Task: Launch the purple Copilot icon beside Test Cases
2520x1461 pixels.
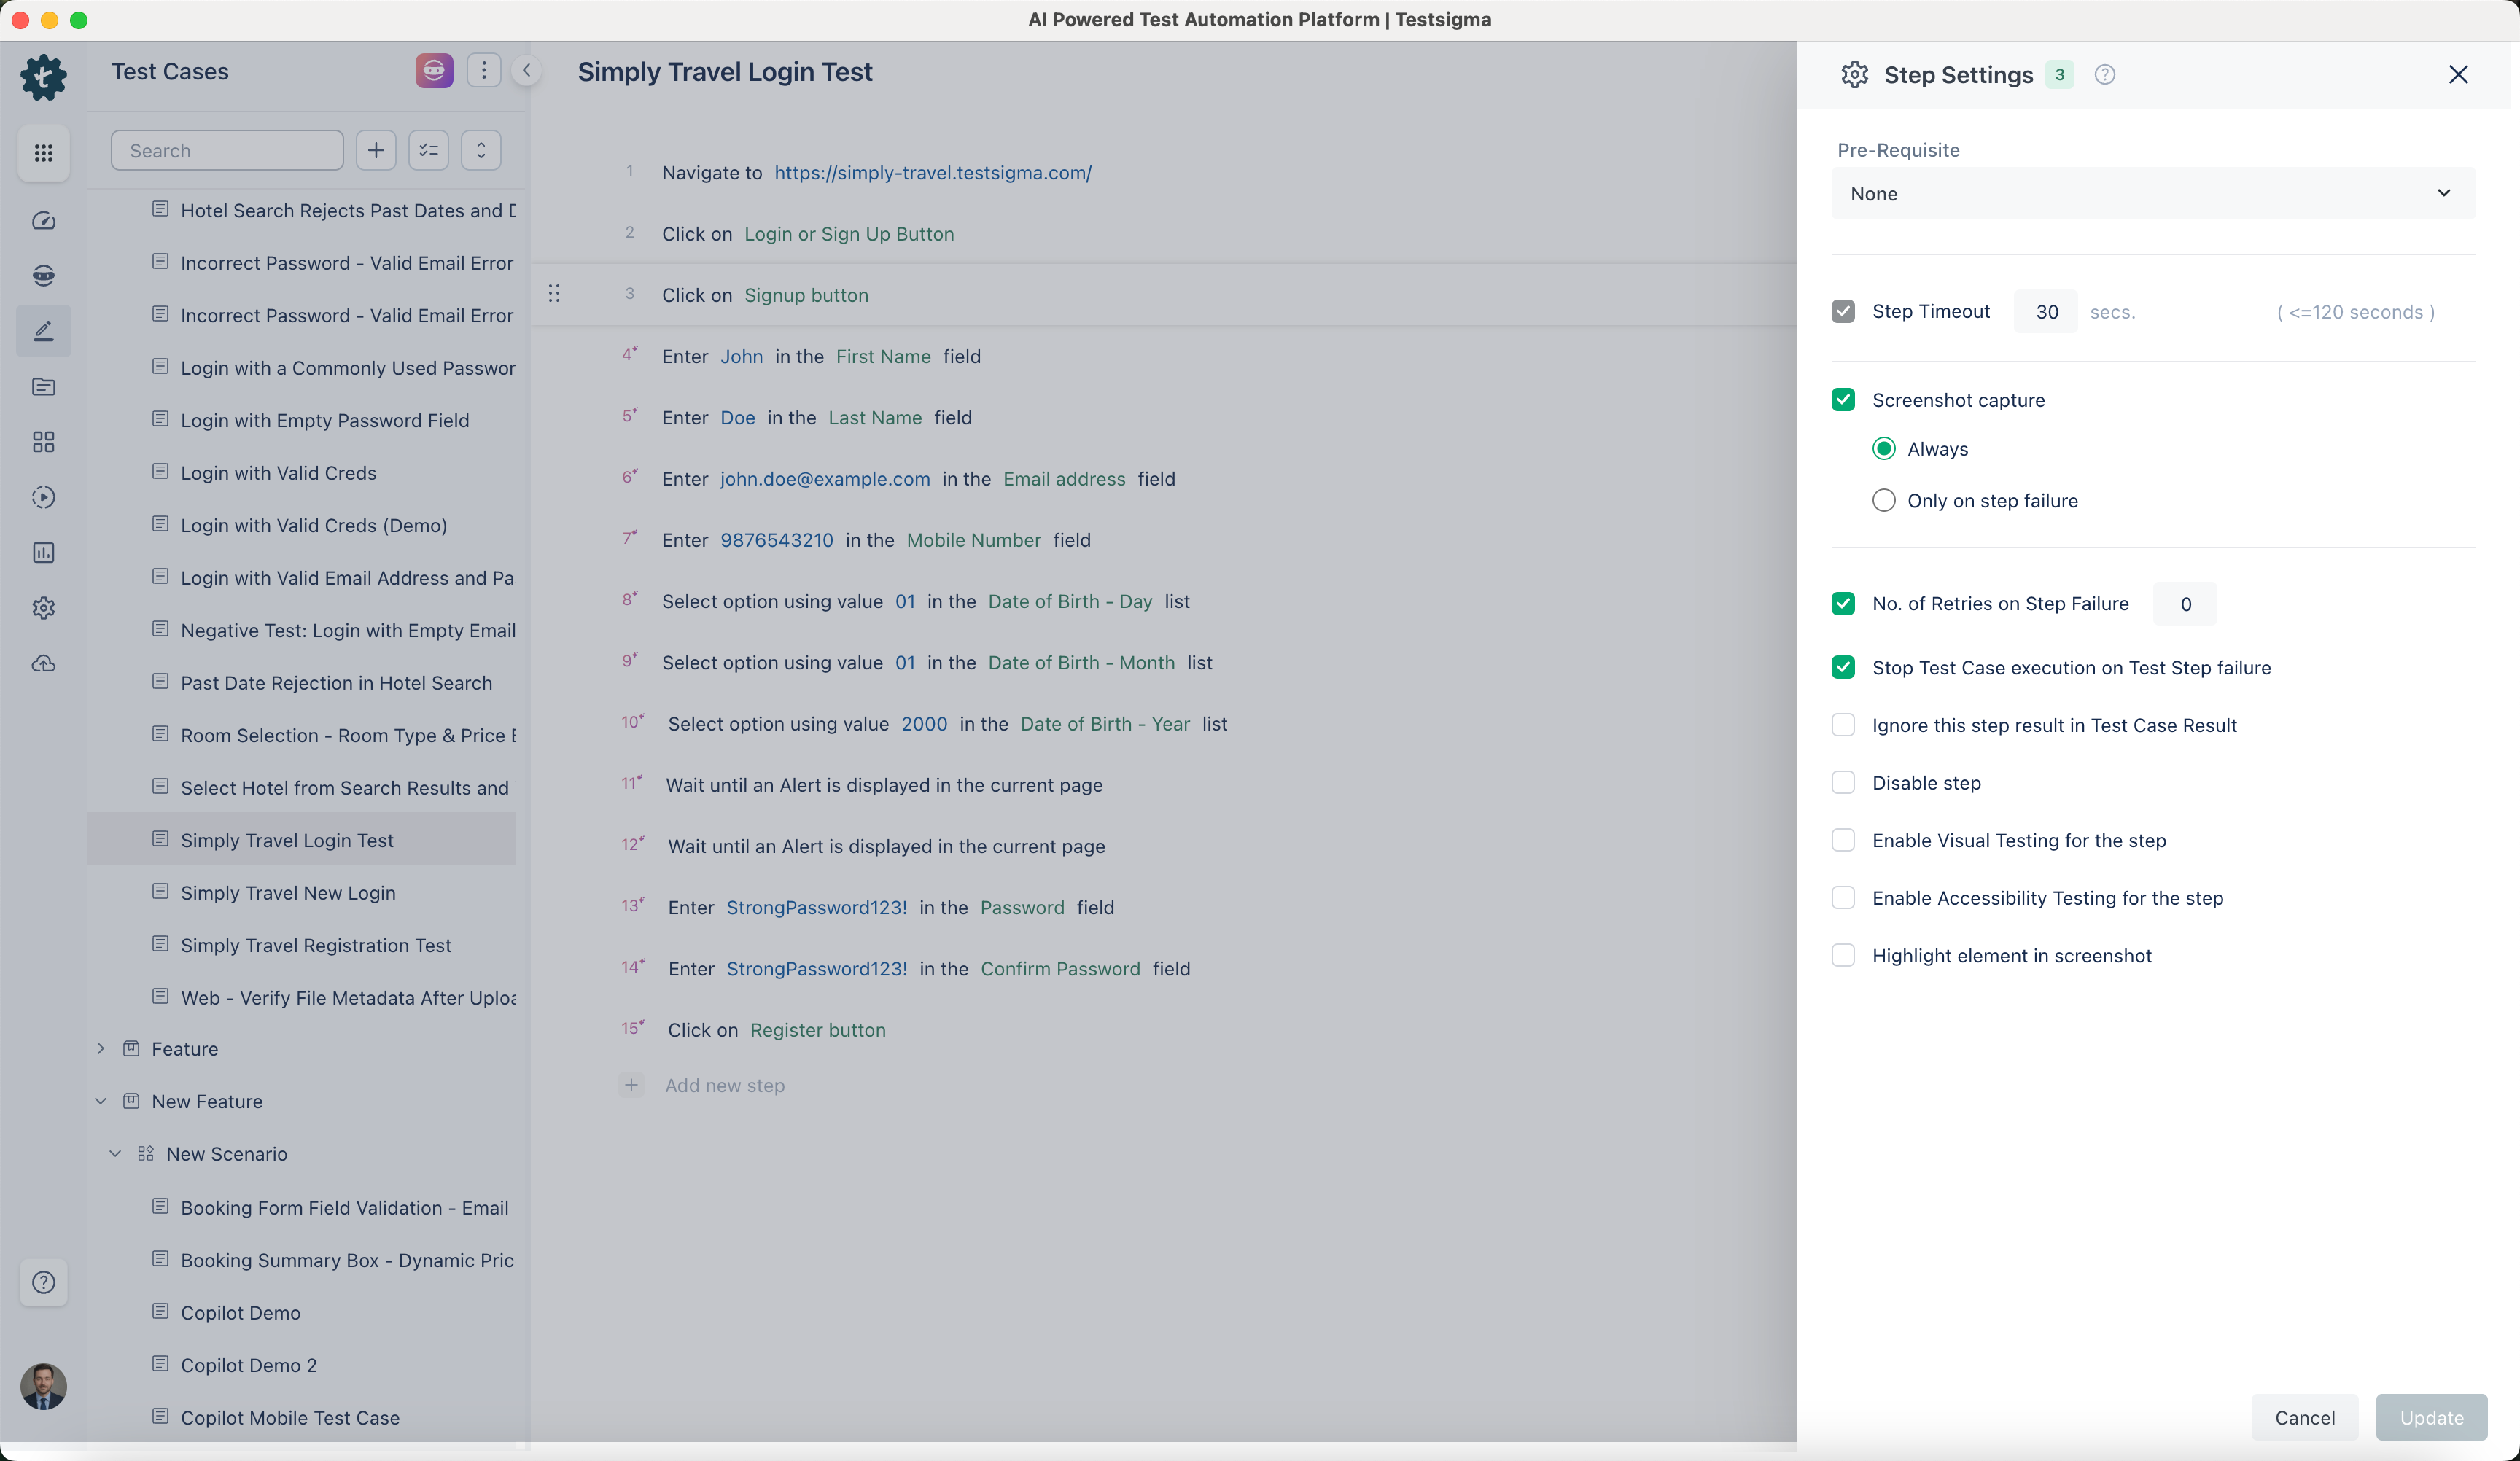Action: (x=434, y=71)
